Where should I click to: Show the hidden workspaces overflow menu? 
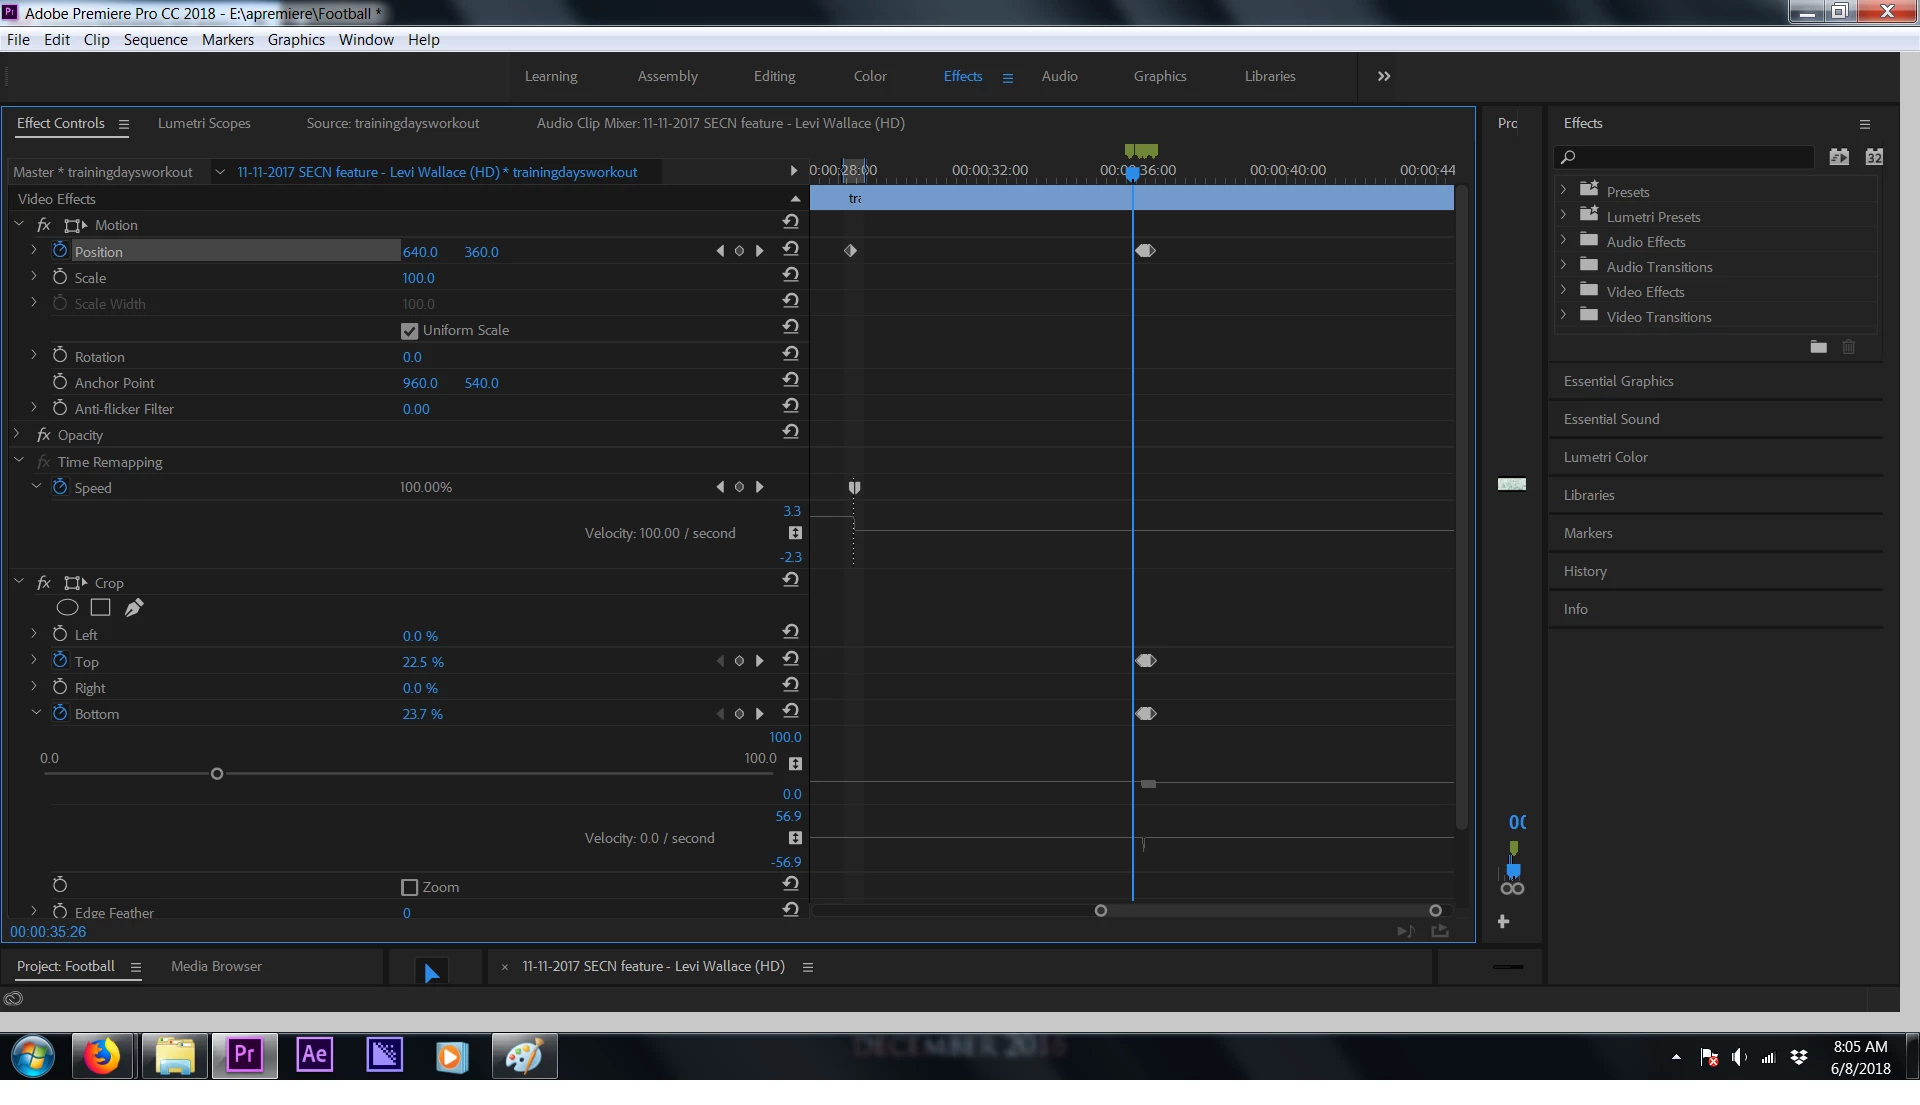(x=1383, y=76)
